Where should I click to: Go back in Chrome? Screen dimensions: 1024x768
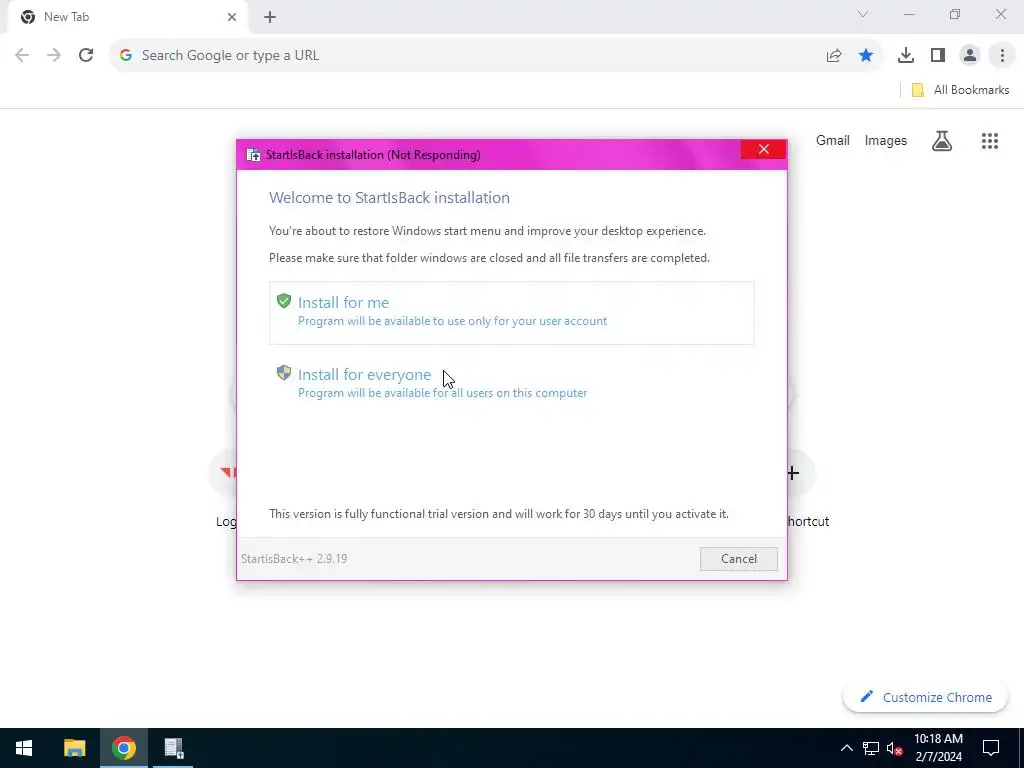pos(22,56)
